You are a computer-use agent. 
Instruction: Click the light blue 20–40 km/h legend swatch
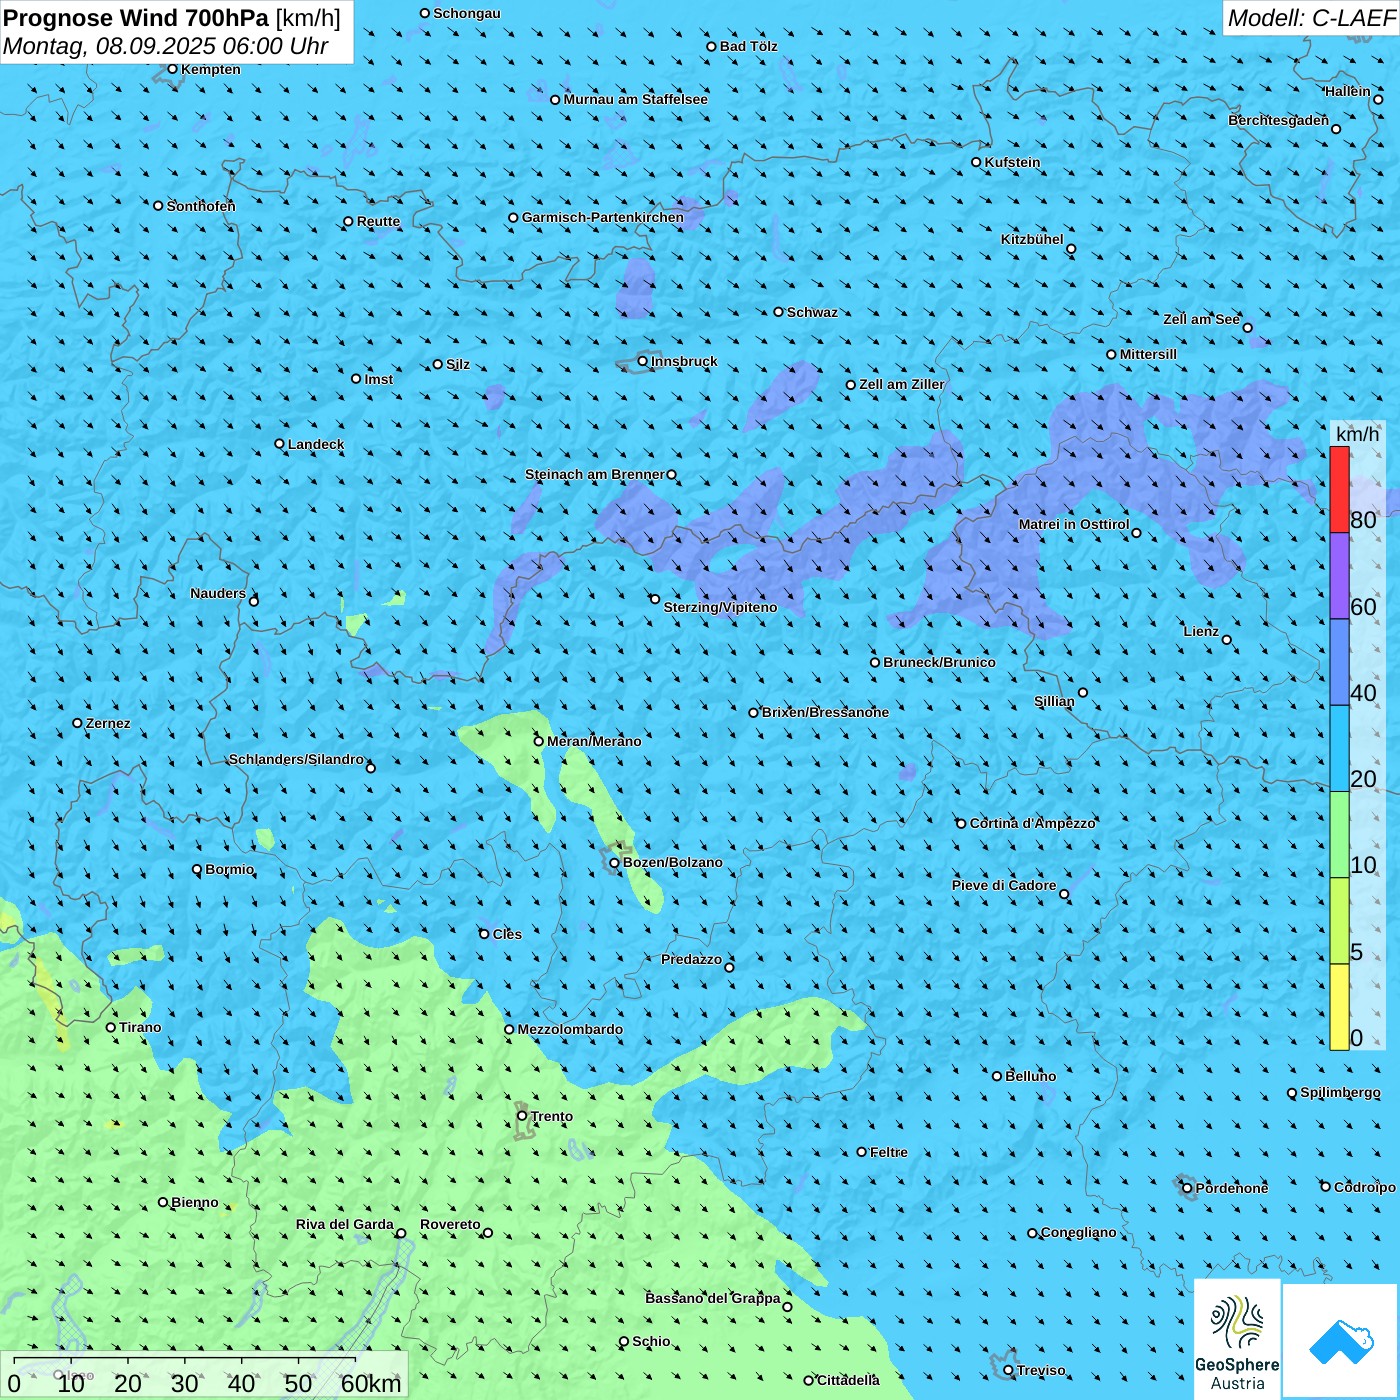(x=1339, y=749)
